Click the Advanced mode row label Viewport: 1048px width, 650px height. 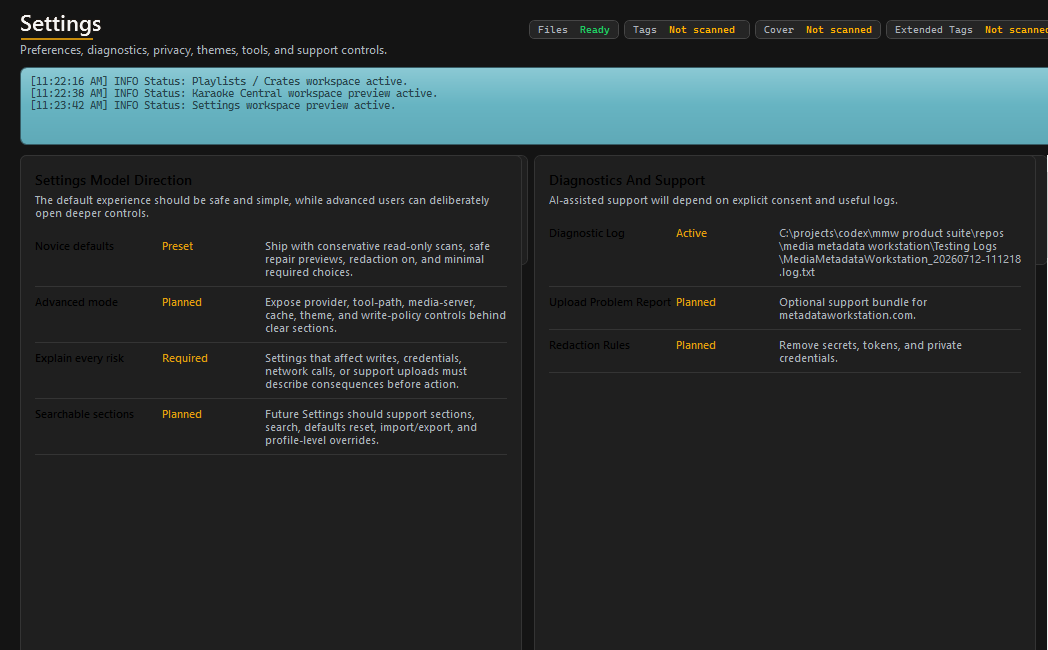(x=76, y=303)
